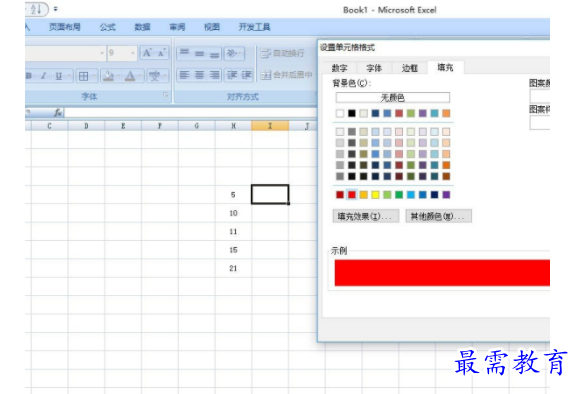This screenshot has height=394, width=576.
Task: Toggle Underline formatting
Action: [x=58, y=76]
